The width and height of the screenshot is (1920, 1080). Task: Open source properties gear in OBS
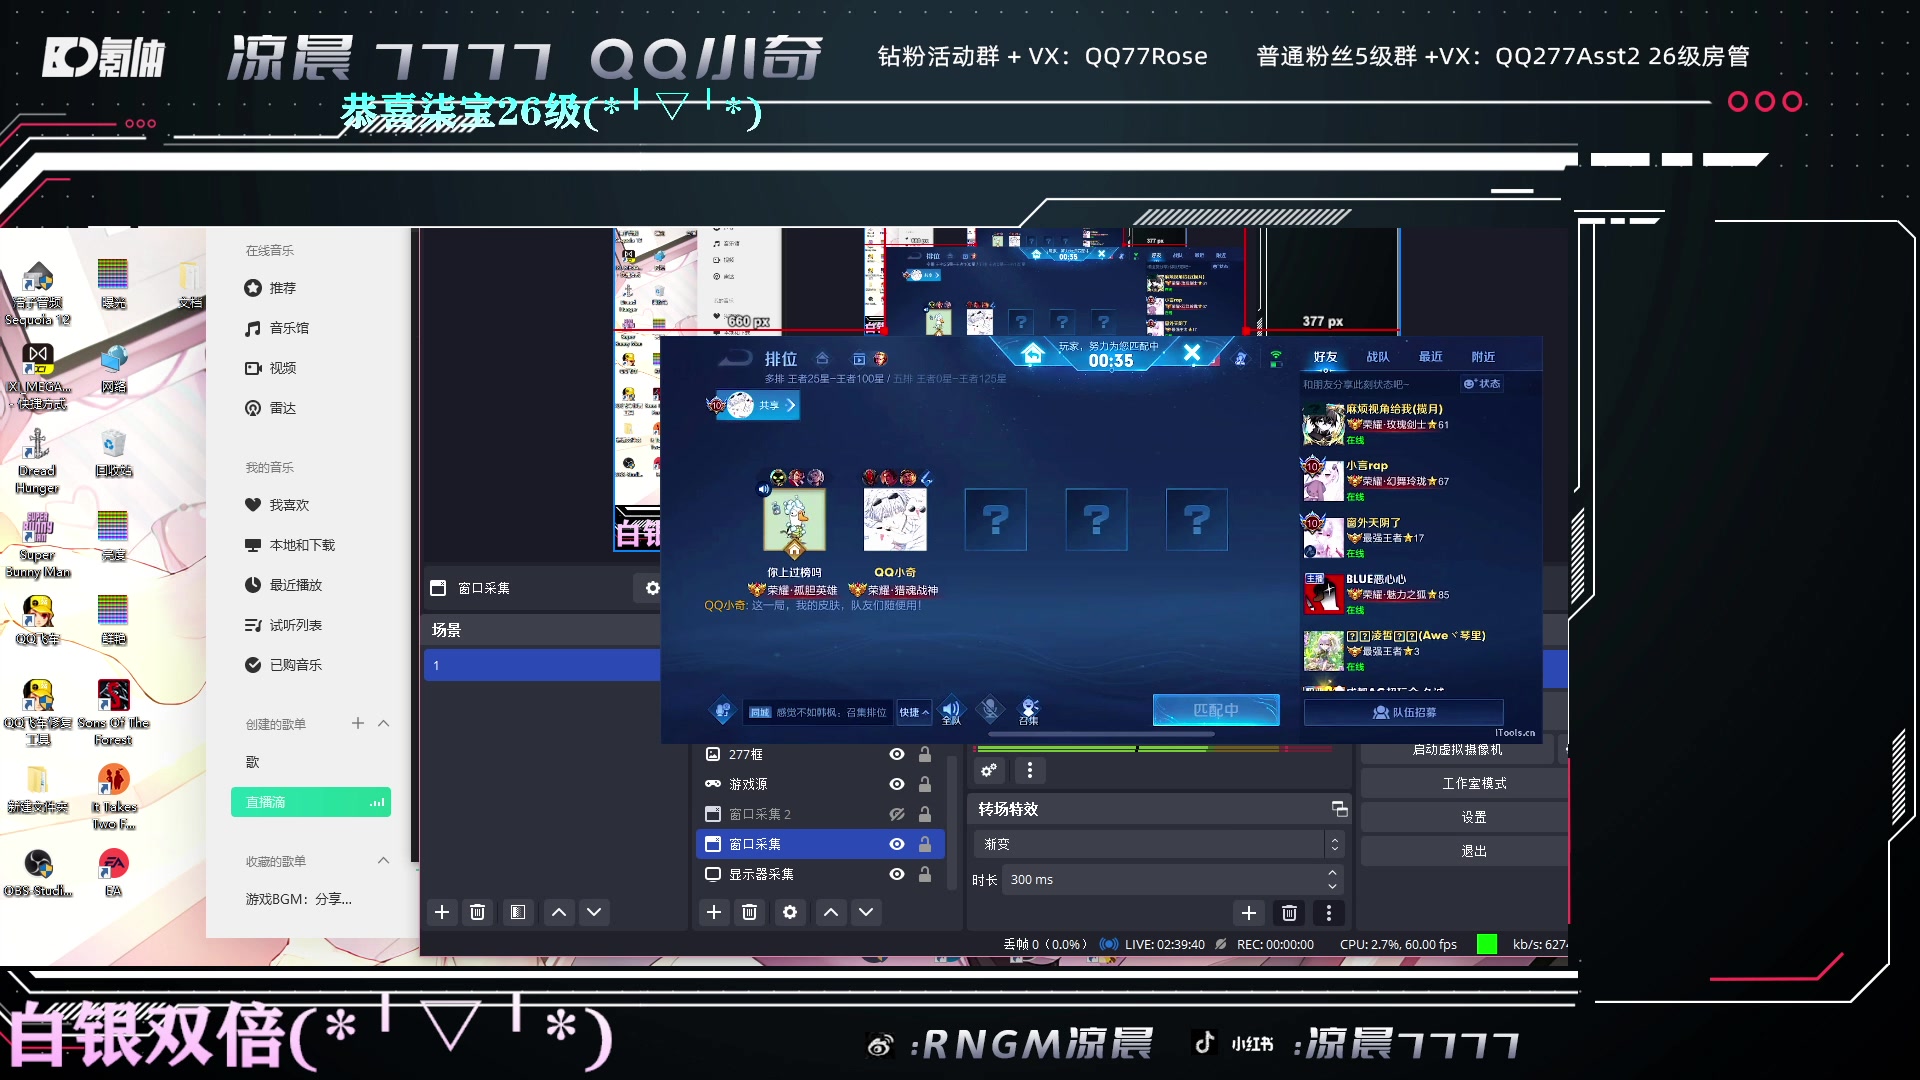790,912
